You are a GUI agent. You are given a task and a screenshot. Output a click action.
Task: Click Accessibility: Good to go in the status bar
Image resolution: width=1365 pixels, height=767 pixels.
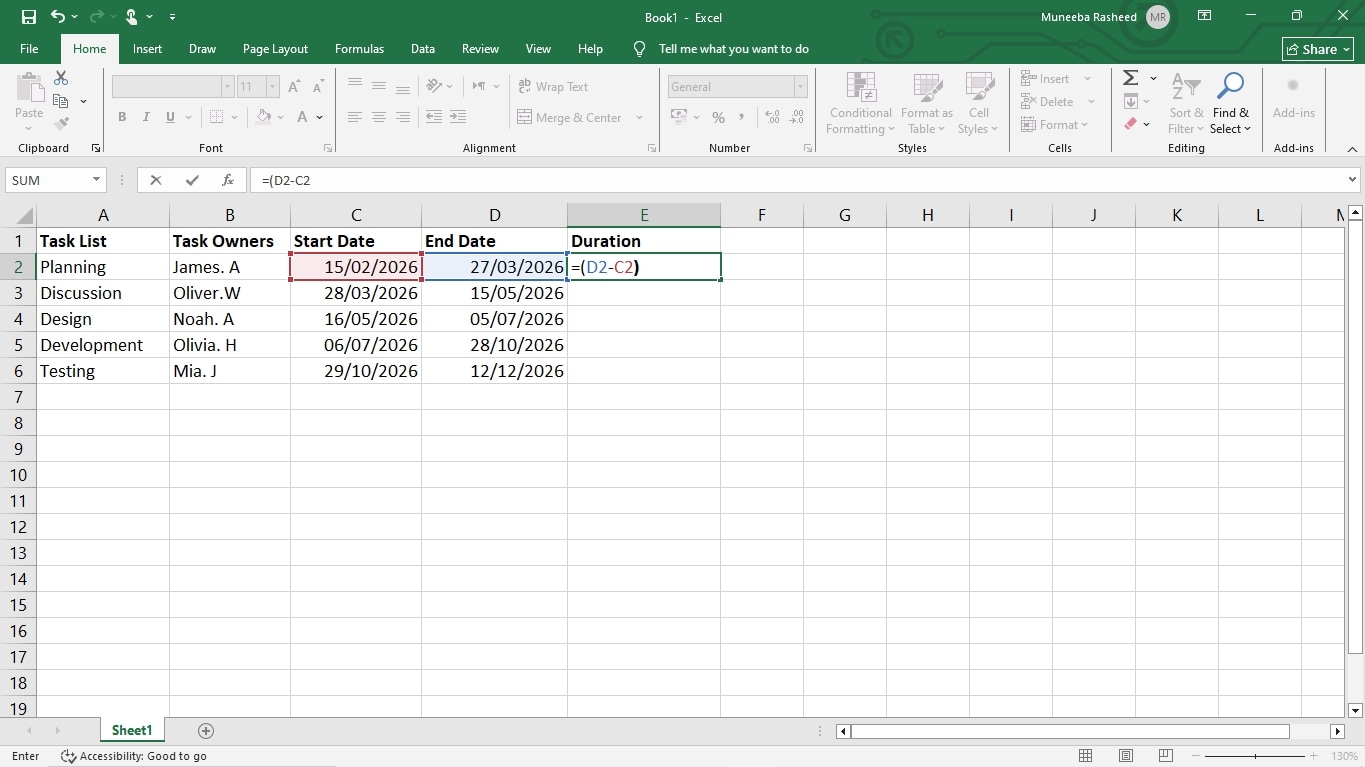coord(134,756)
